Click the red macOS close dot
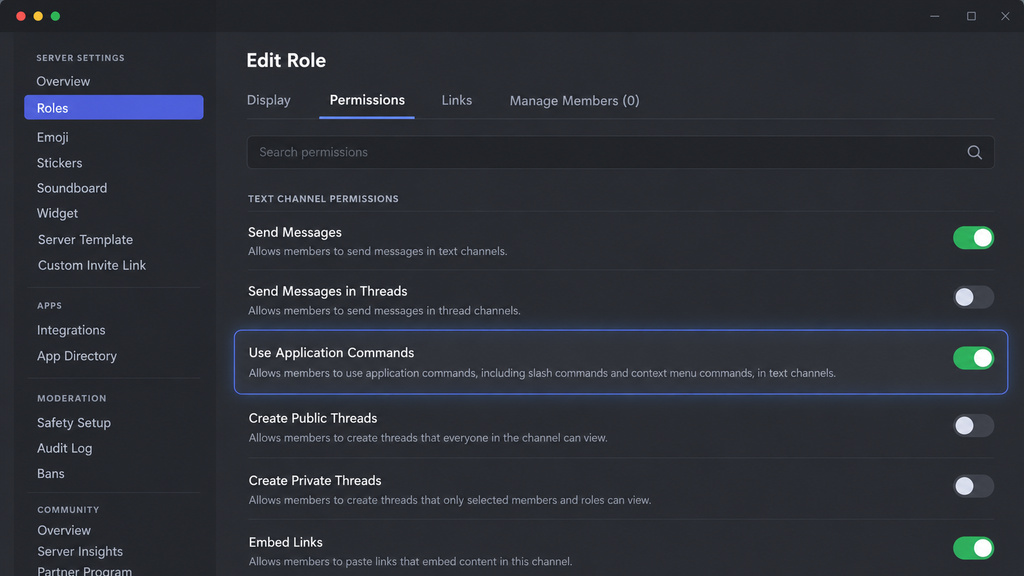Image resolution: width=1024 pixels, height=576 pixels. tap(21, 16)
